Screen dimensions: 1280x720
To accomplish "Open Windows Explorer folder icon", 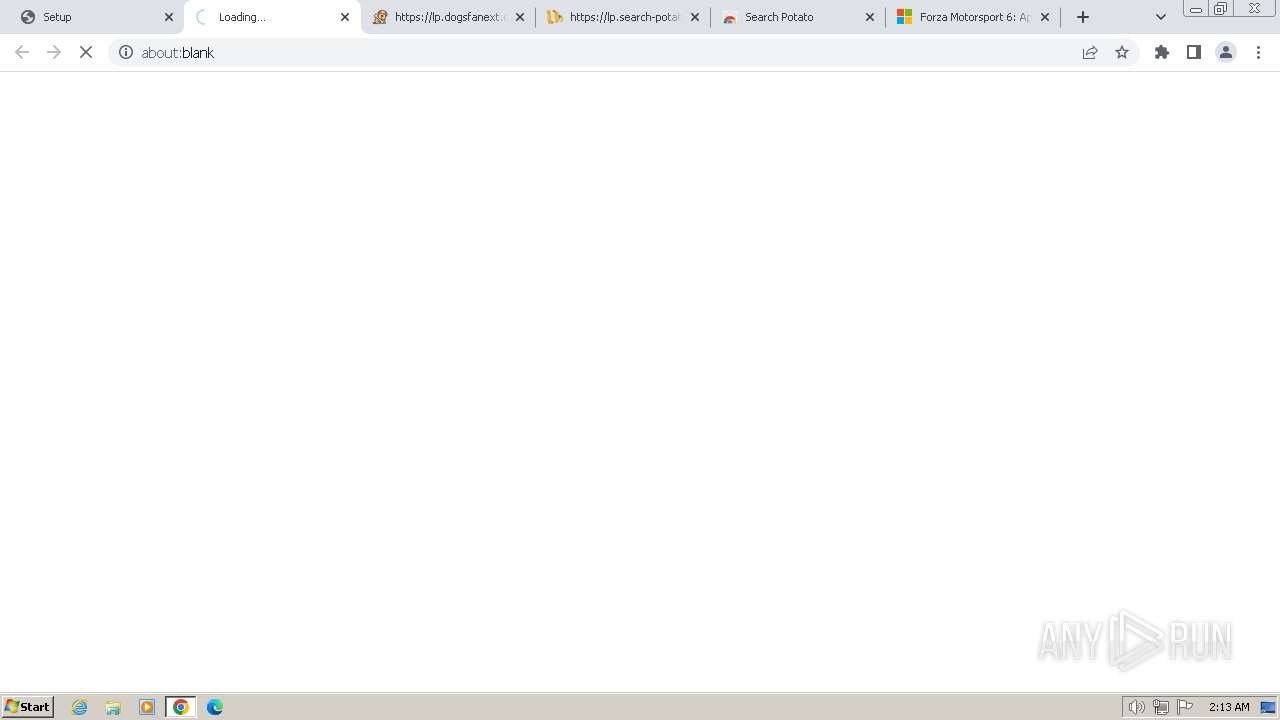I will (113, 707).
